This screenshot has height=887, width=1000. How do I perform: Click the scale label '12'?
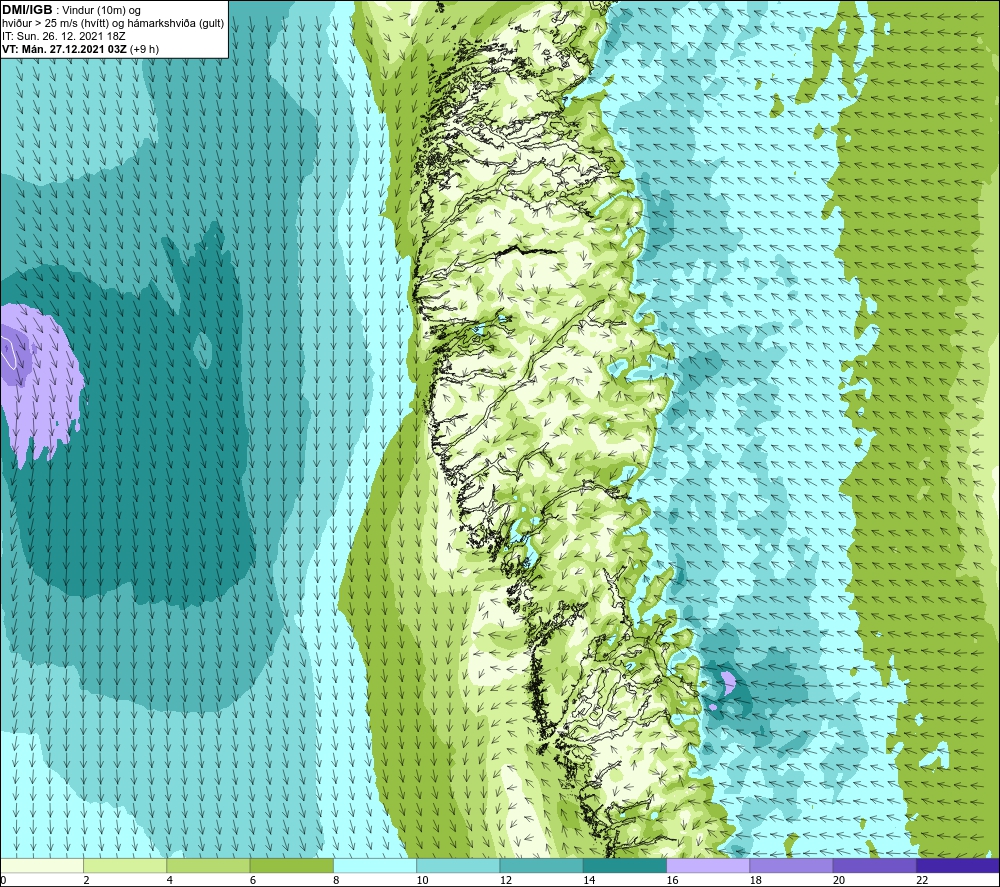(506, 880)
